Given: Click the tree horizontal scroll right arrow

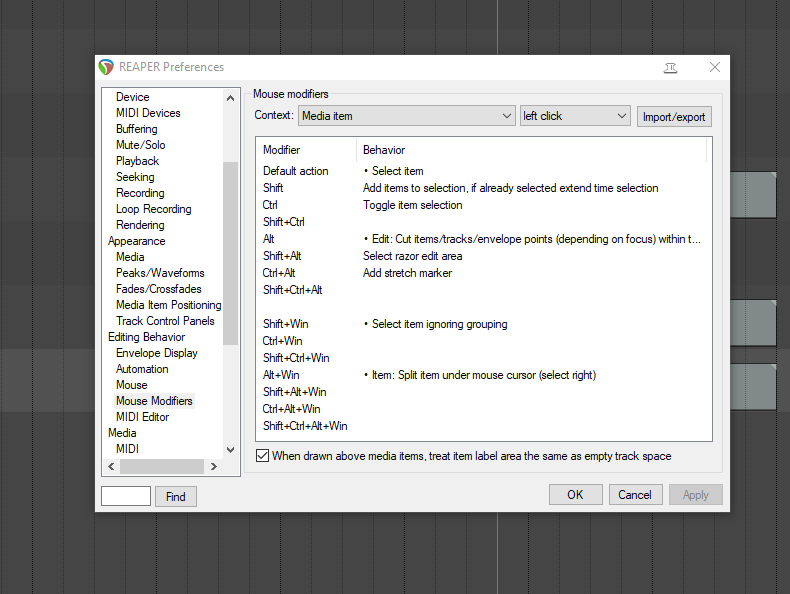Looking at the screenshot, I should click(x=214, y=466).
